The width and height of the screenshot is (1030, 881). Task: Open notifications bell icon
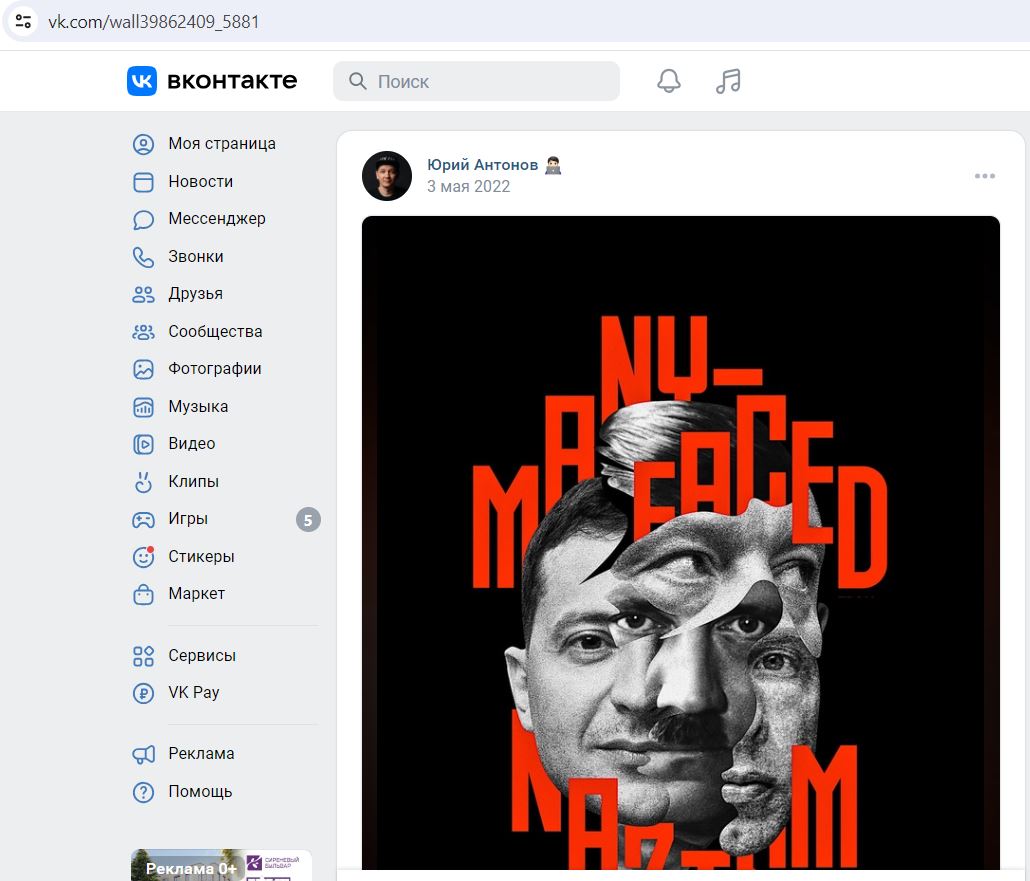tap(669, 81)
